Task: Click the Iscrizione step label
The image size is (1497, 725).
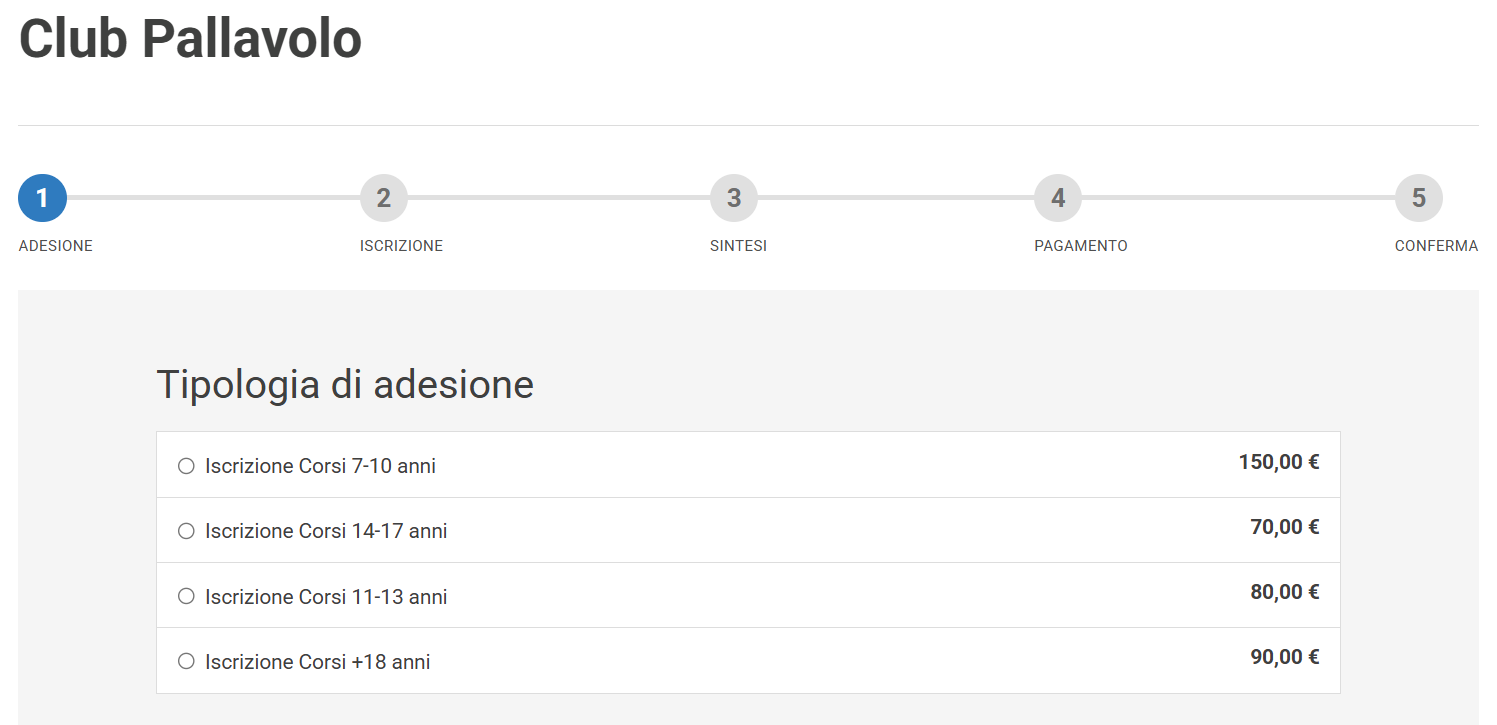Action: 401,246
